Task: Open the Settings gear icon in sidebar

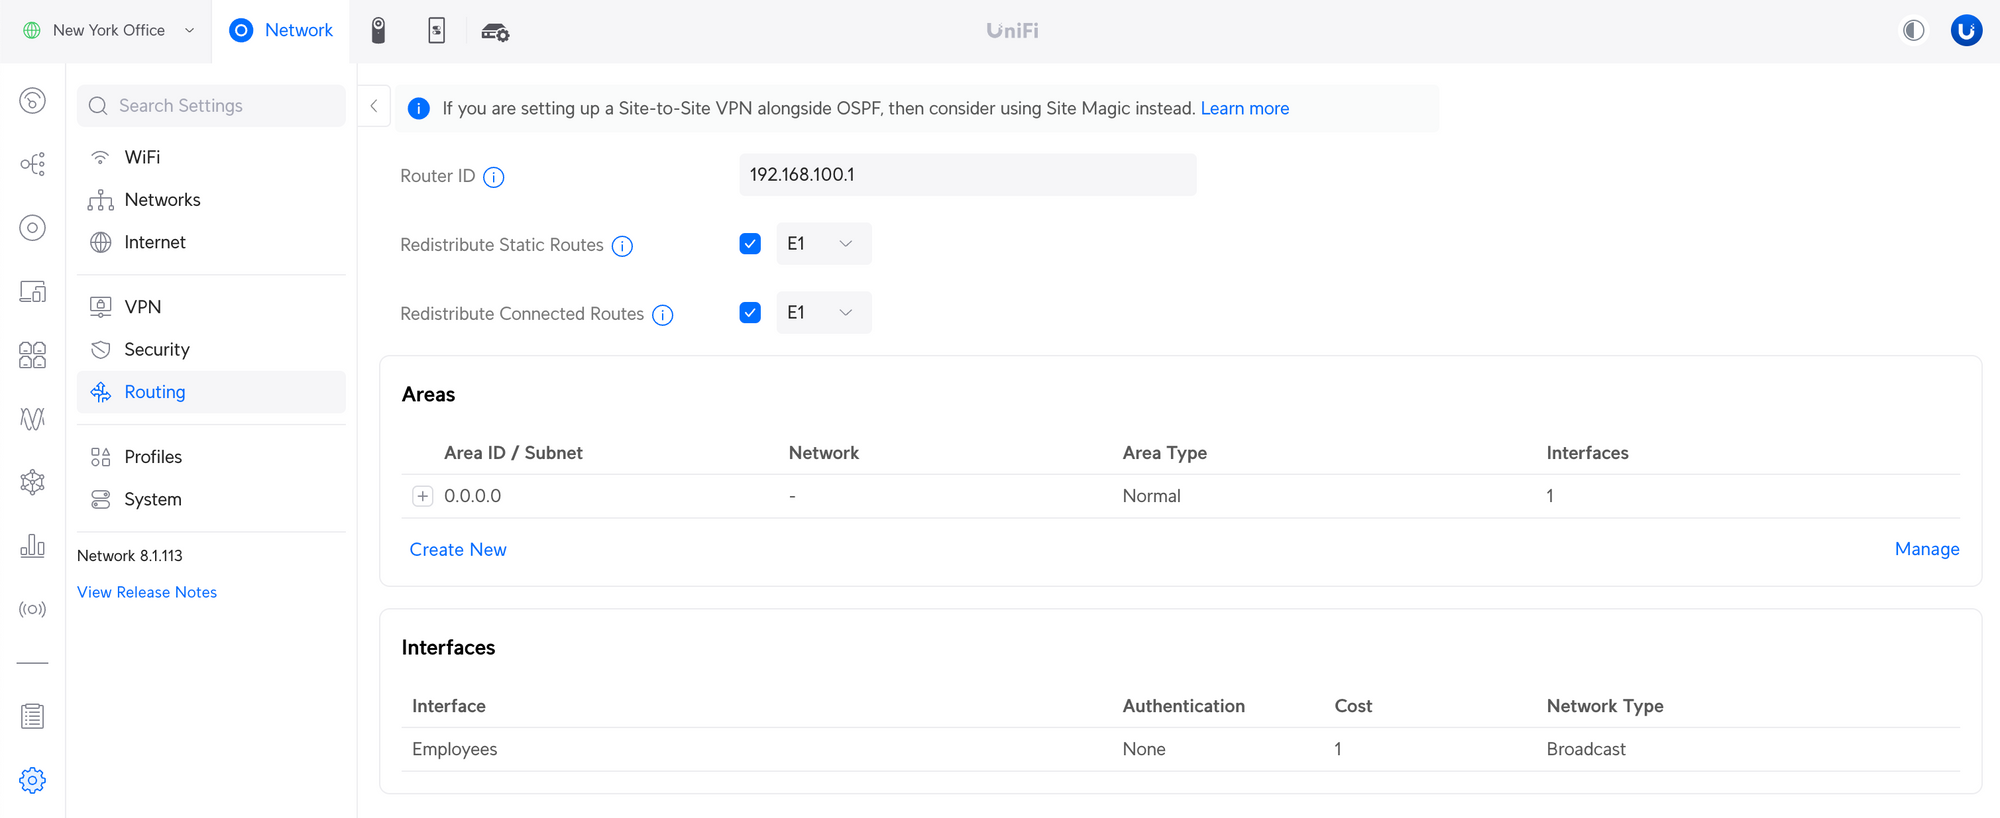Action: point(32,780)
